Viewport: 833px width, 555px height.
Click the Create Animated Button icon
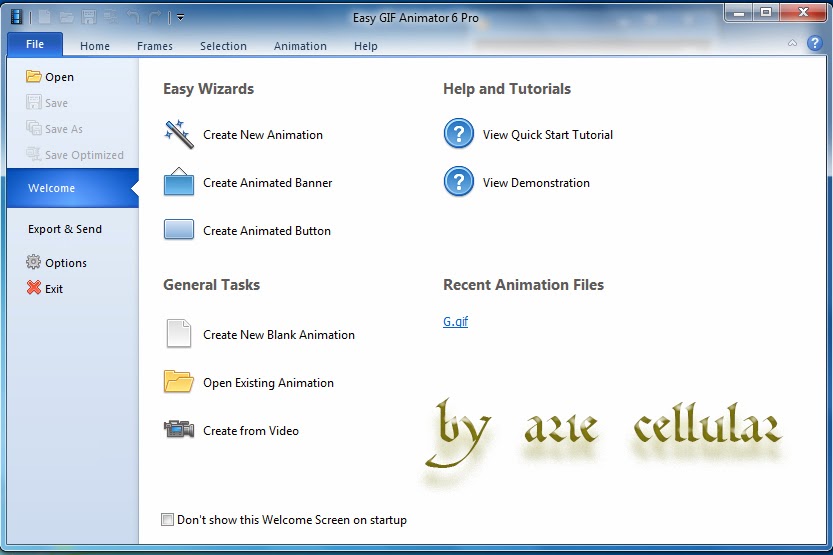coord(179,229)
